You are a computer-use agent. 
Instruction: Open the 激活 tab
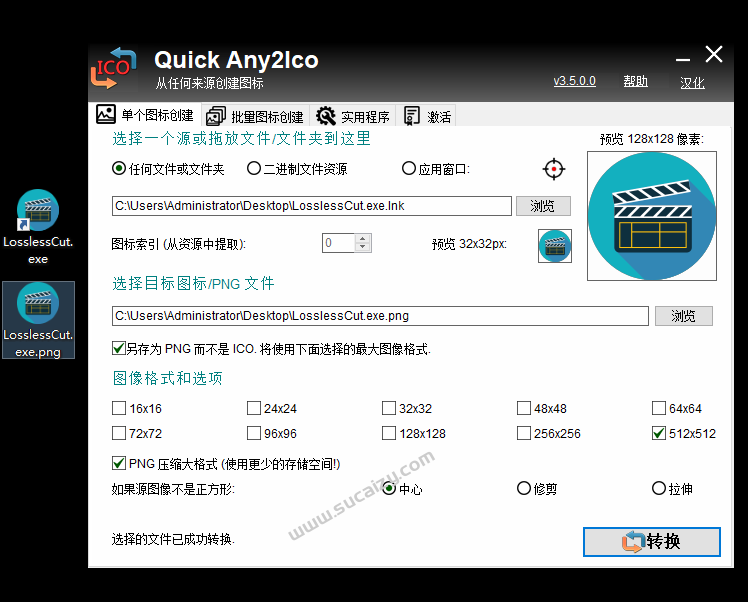coord(427,116)
